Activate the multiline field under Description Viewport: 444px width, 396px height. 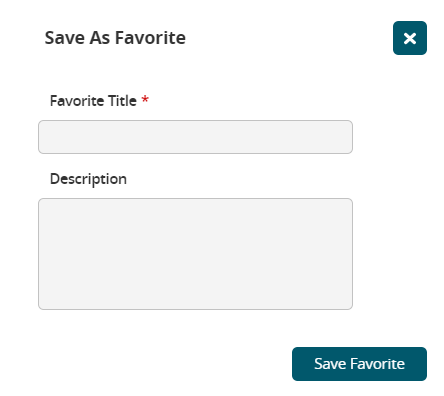[x=195, y=254]
